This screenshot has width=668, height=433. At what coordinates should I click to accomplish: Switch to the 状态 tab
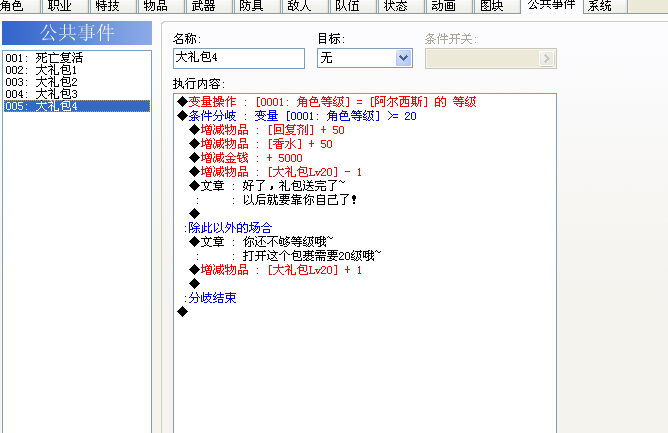(401, 6)
